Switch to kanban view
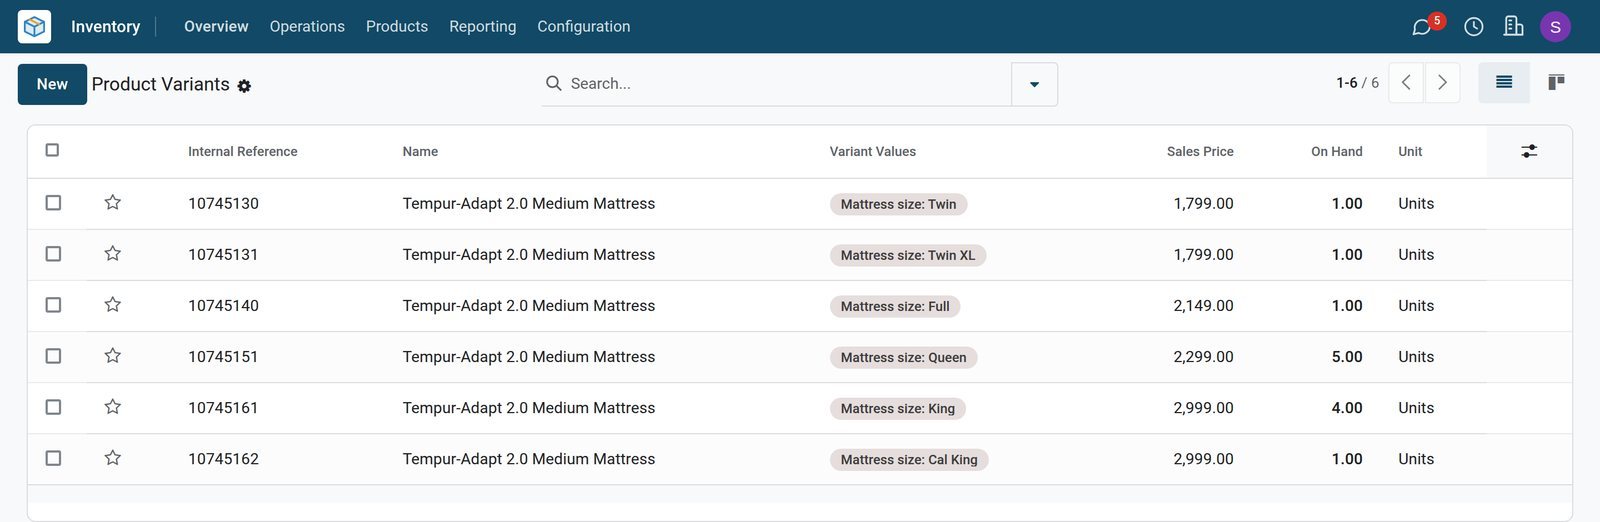This screenshot has width=1600, height=522. pyautogui.click(x=1556, y=82)
